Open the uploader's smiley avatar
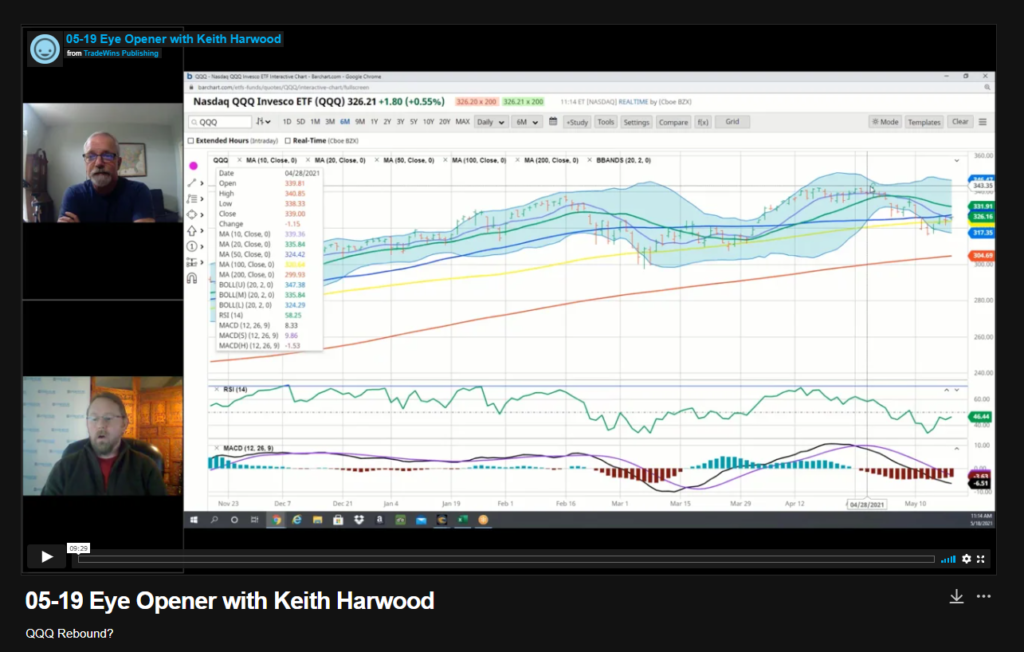1024x652 pixels. [44, 49]
